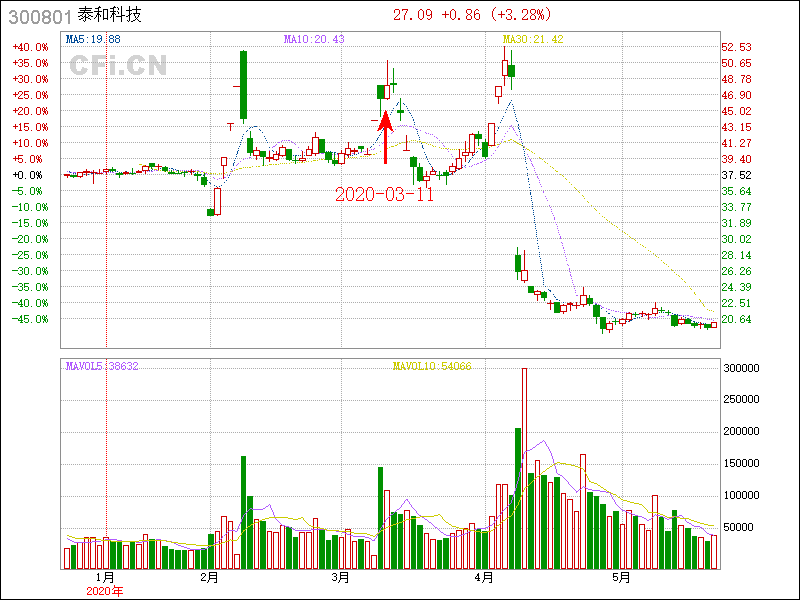Click the -45.0% axis label
The image size is (800, 600).
[31, 319]
